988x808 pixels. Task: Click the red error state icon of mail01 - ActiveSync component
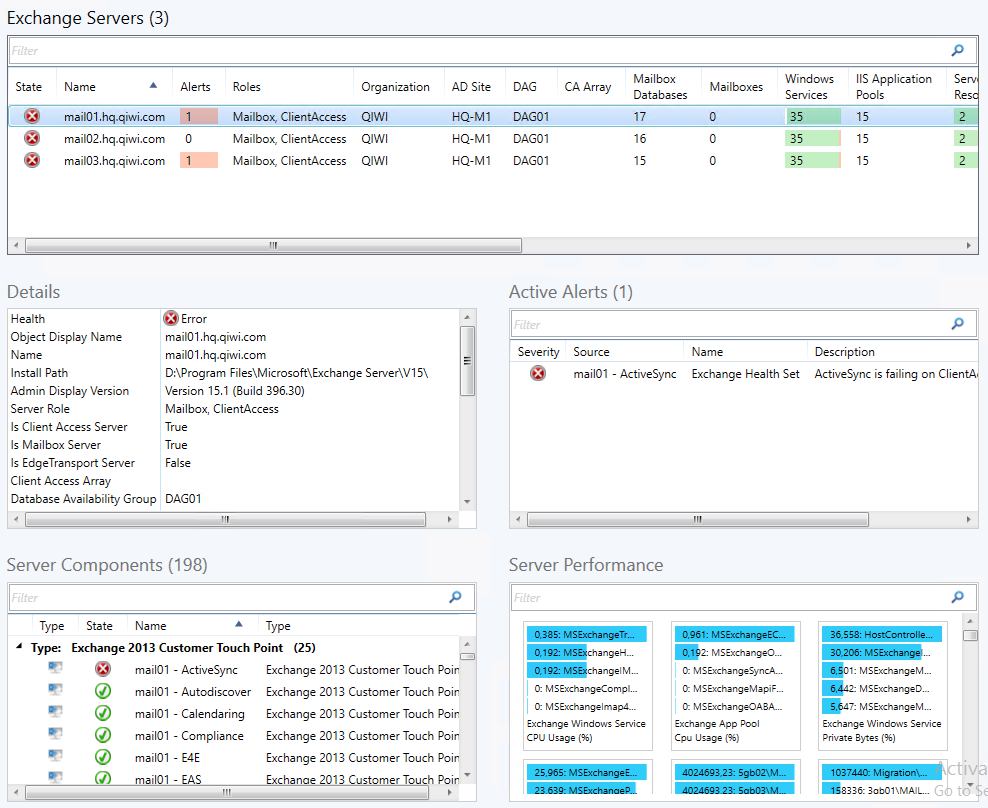point(103,669)
